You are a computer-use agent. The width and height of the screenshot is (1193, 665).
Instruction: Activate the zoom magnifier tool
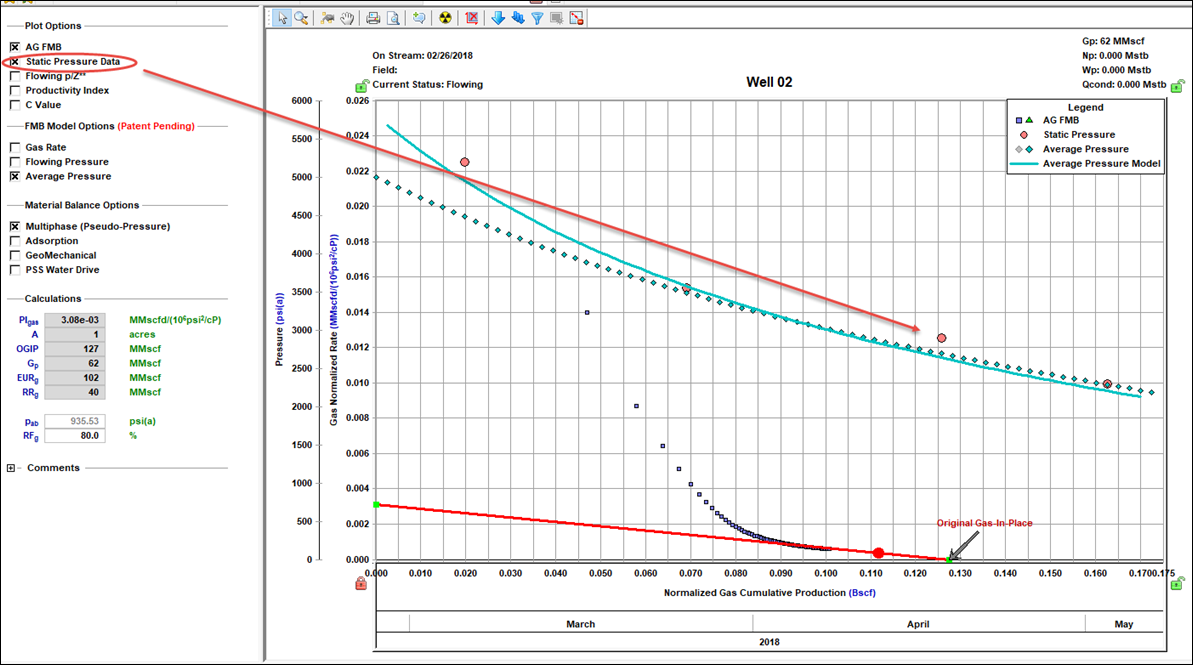point(301,18)
